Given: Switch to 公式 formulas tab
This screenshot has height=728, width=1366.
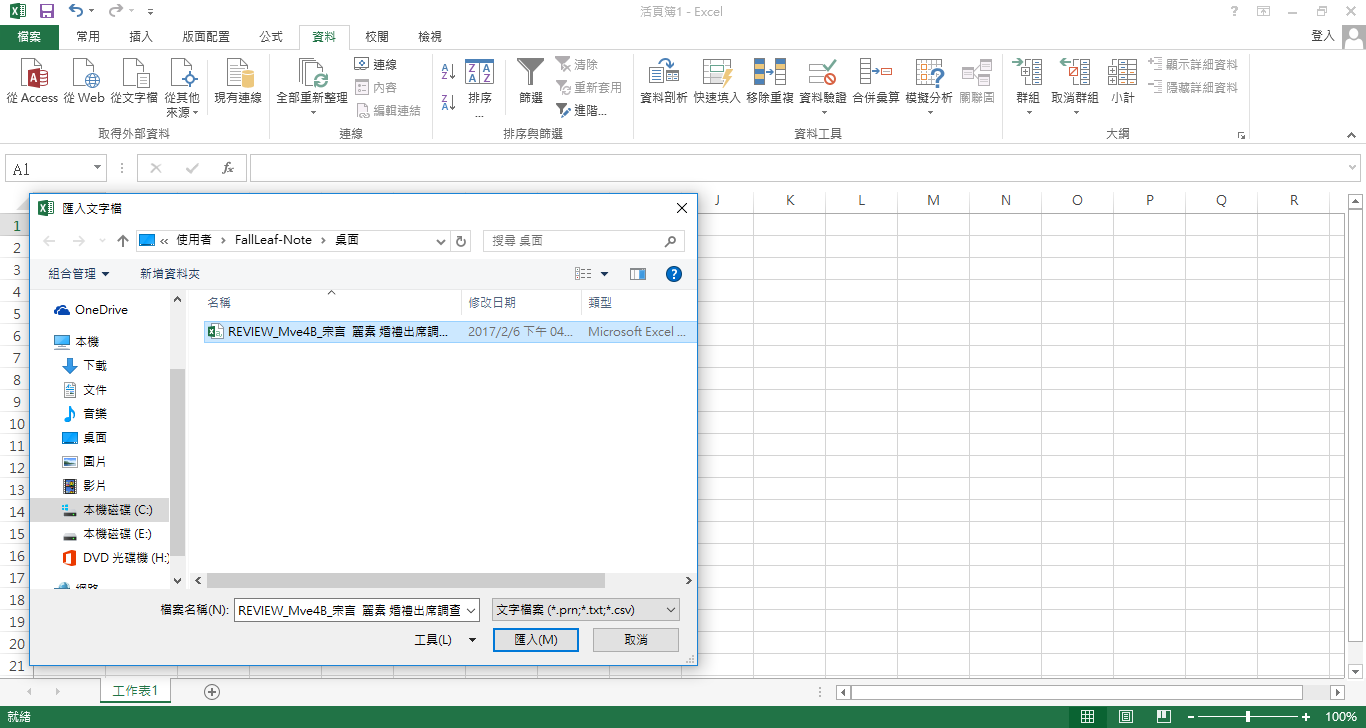Looking at the screenshot, I should [x=271, y=37].
